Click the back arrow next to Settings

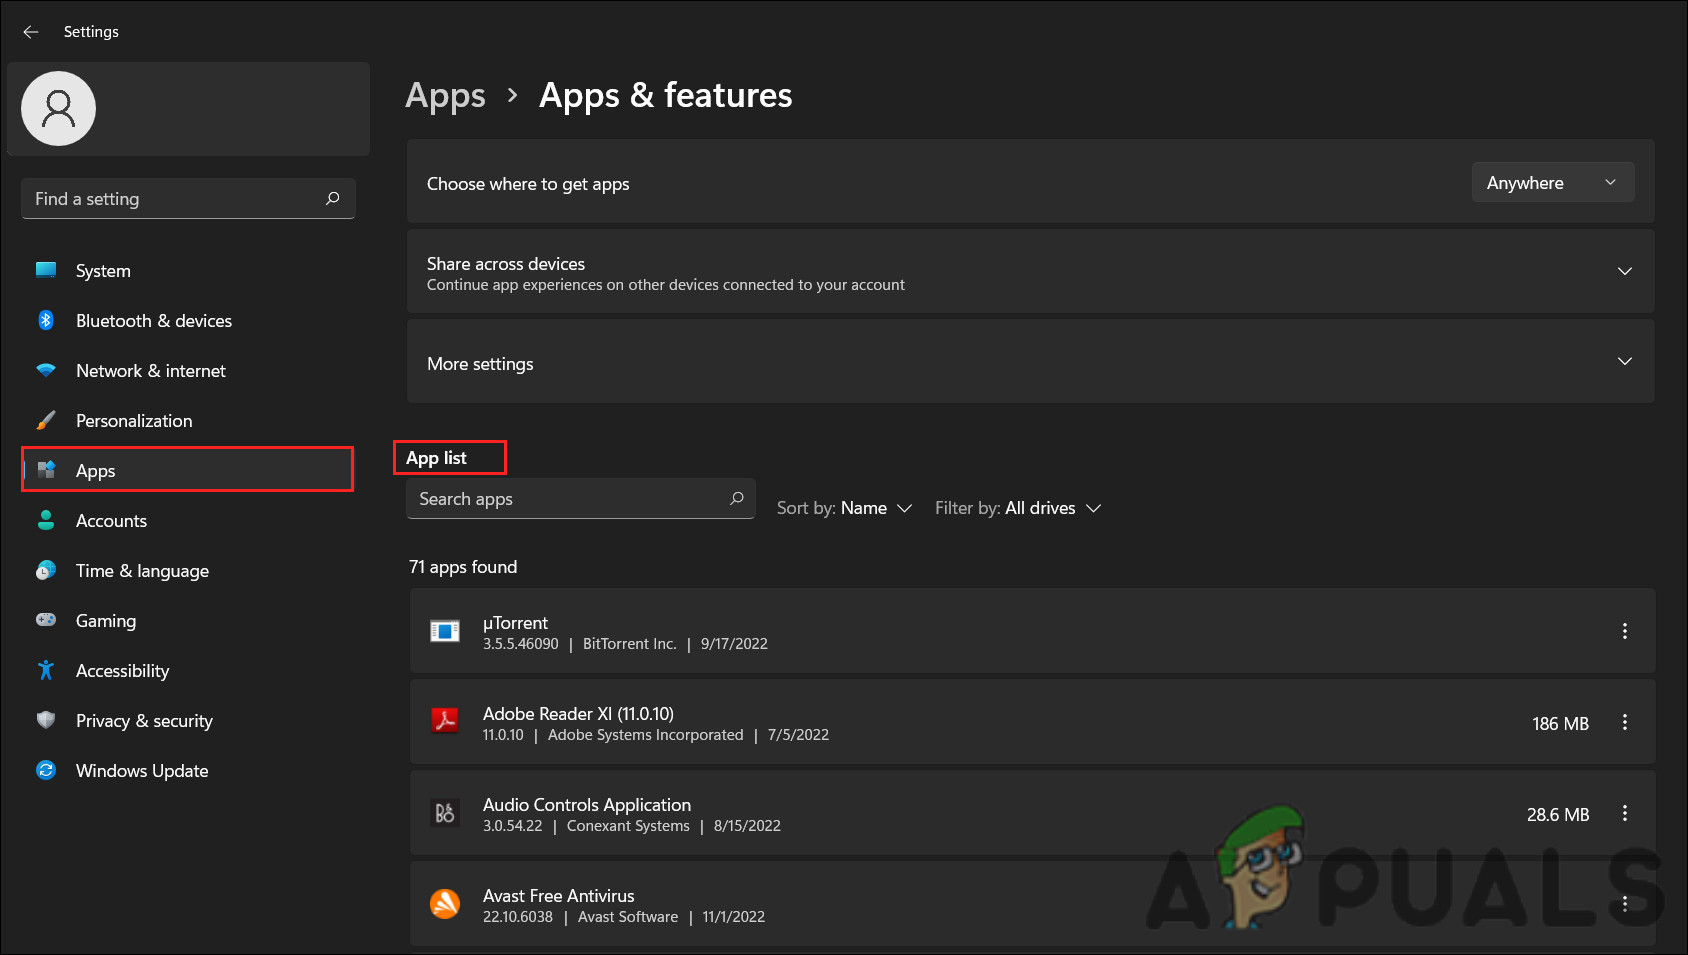click(30, 31)
